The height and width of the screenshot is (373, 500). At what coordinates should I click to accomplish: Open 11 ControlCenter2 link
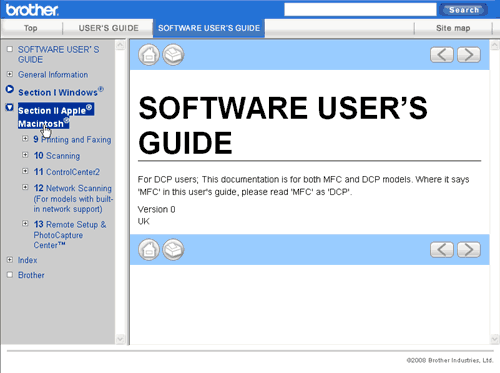click(x=67, y=172)
